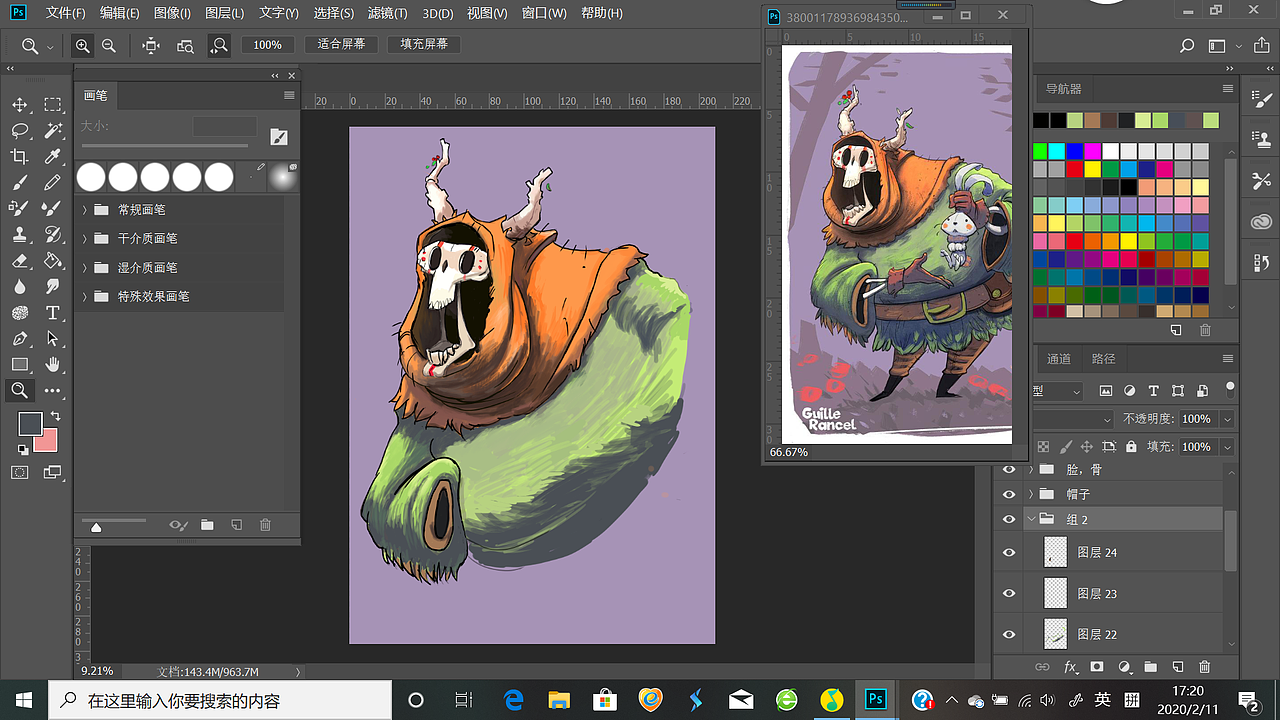The image size is (1280, 720).
Task: Select the Rectangle shape tool
Action: [19, 365]
